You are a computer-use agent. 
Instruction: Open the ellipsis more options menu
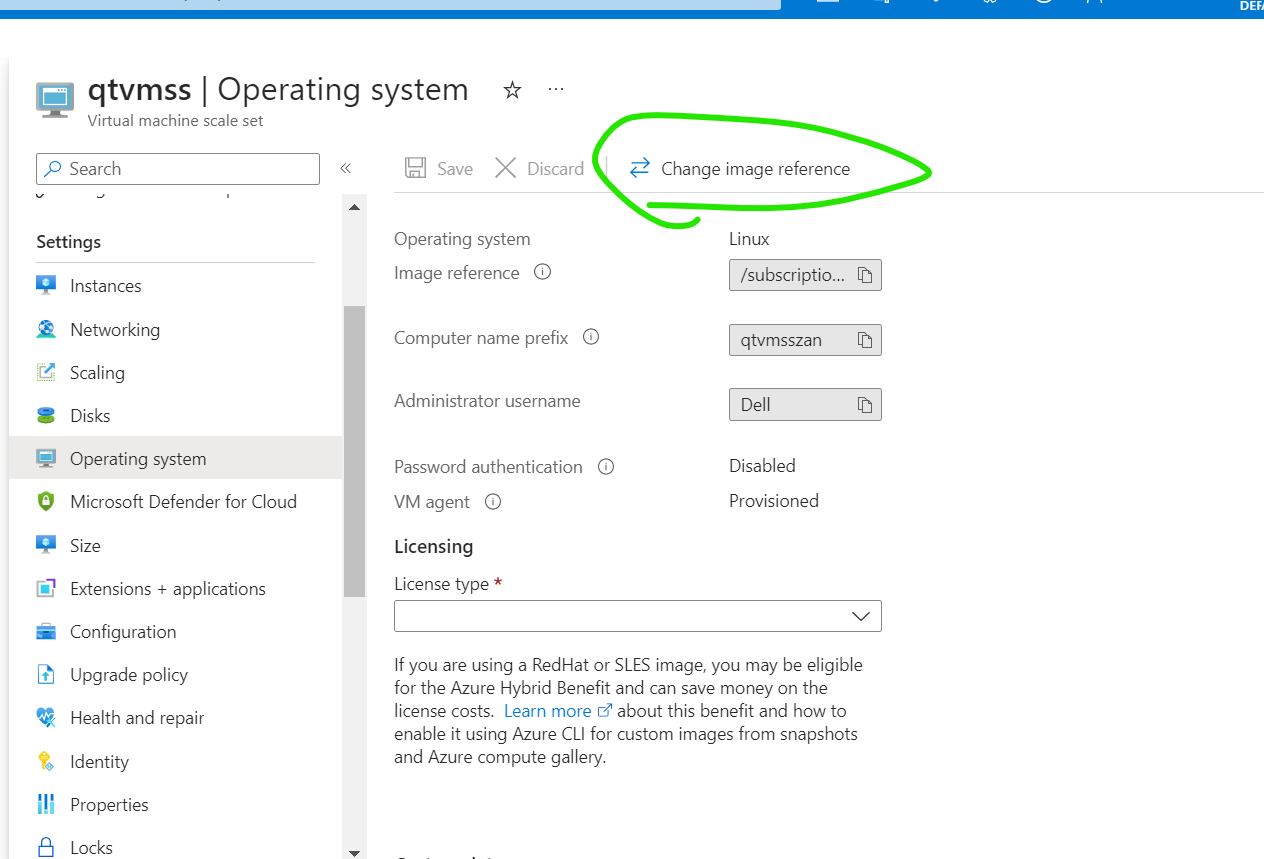pos(556,90)
